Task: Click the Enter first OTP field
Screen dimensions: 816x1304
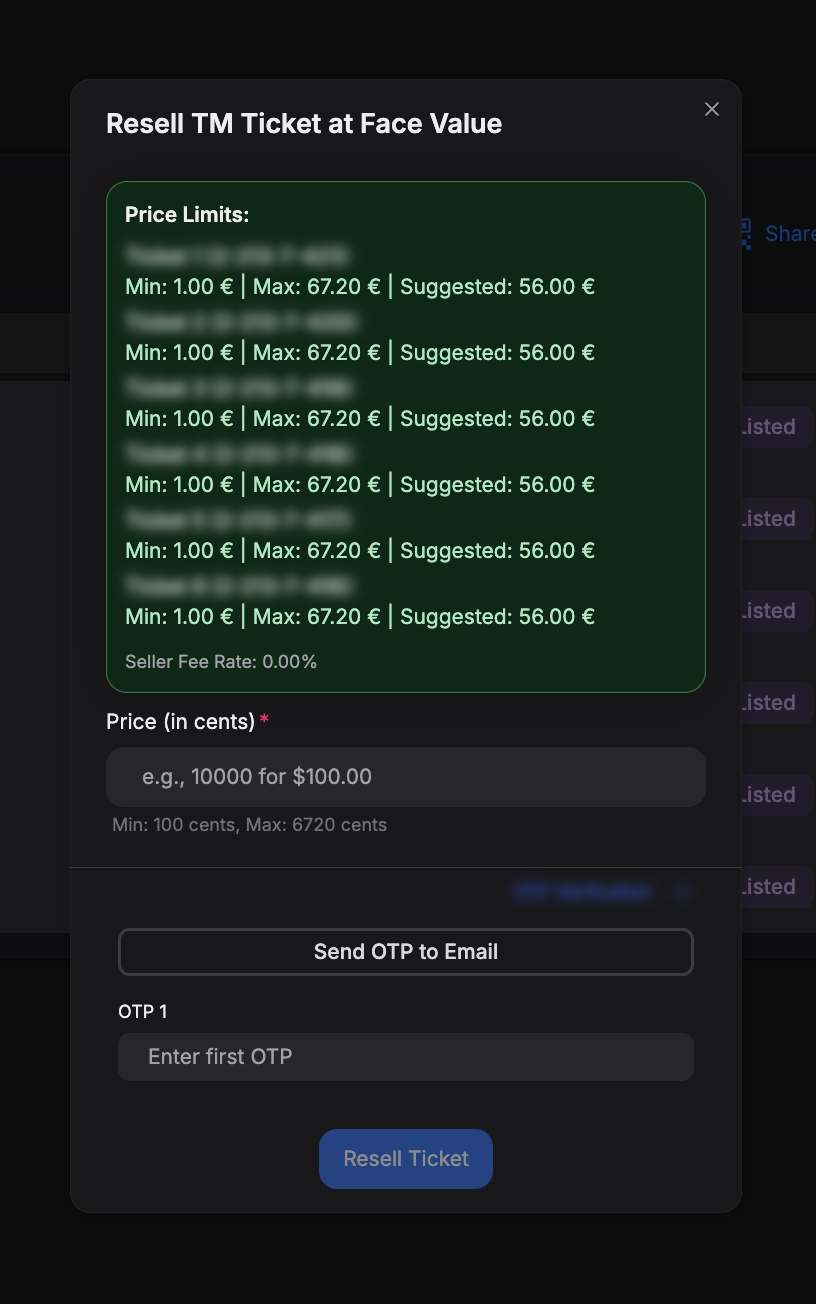Action: coord(406,1057)
